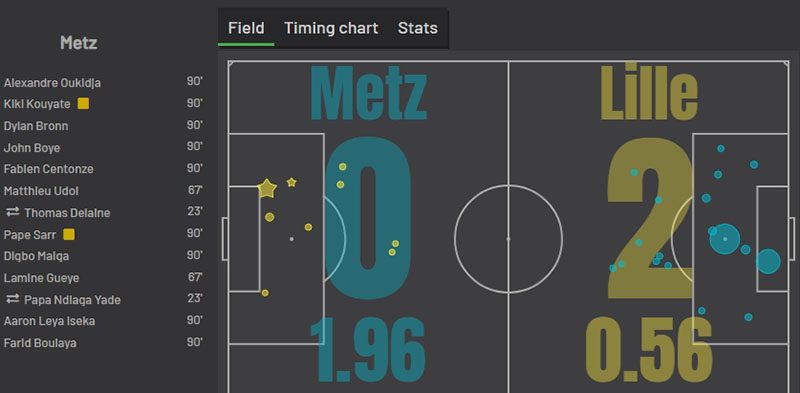
Task: Click the large cyan shot circle inside six-yard box
Action: click(768, 261)
